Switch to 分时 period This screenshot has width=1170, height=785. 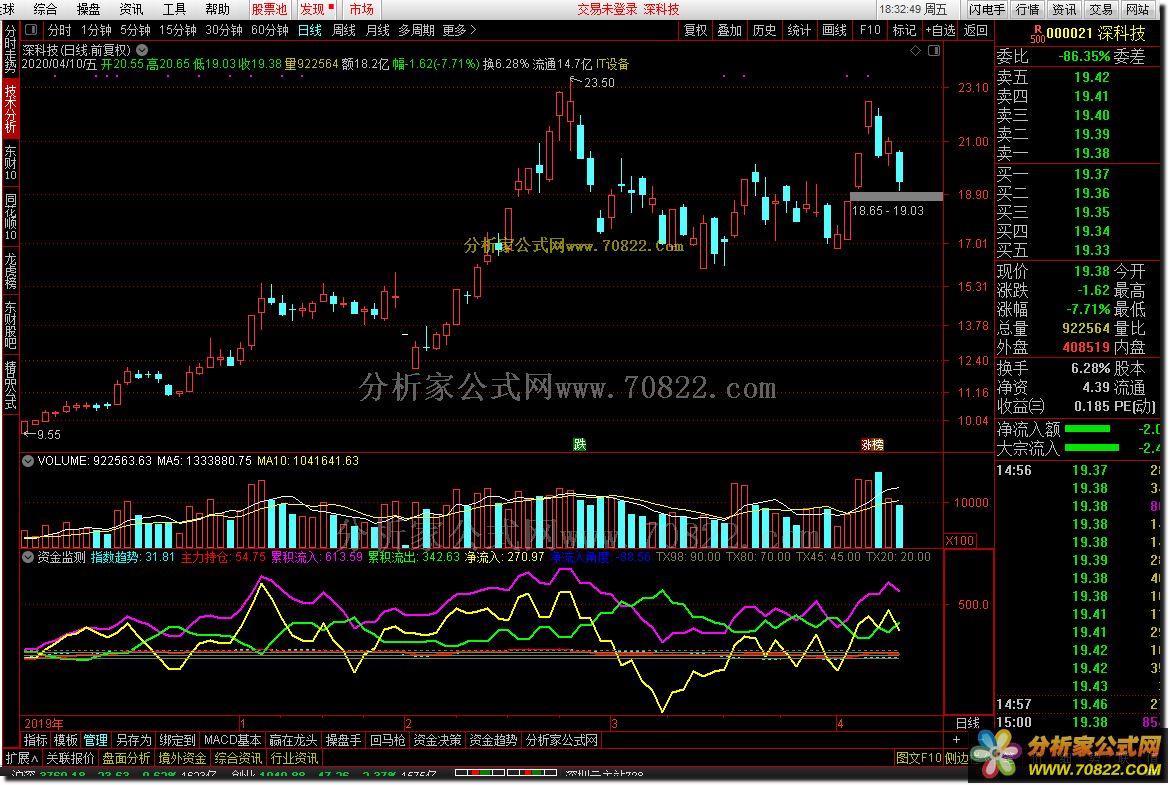(x=60, y=30)
